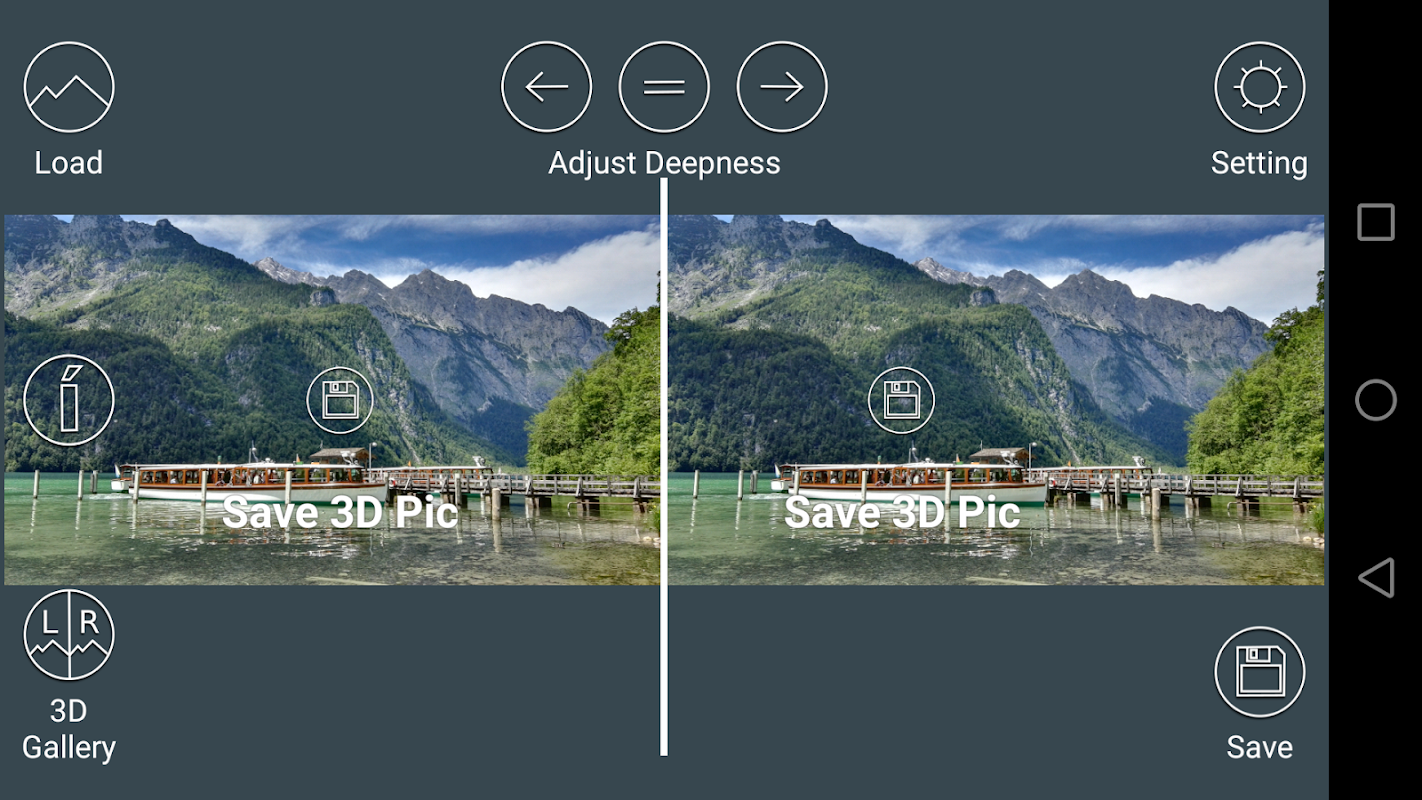Viewport: 1422px width, 800px height.
Task: Tap the 'Save' label at bottom right
Action: pos(1260,747)
